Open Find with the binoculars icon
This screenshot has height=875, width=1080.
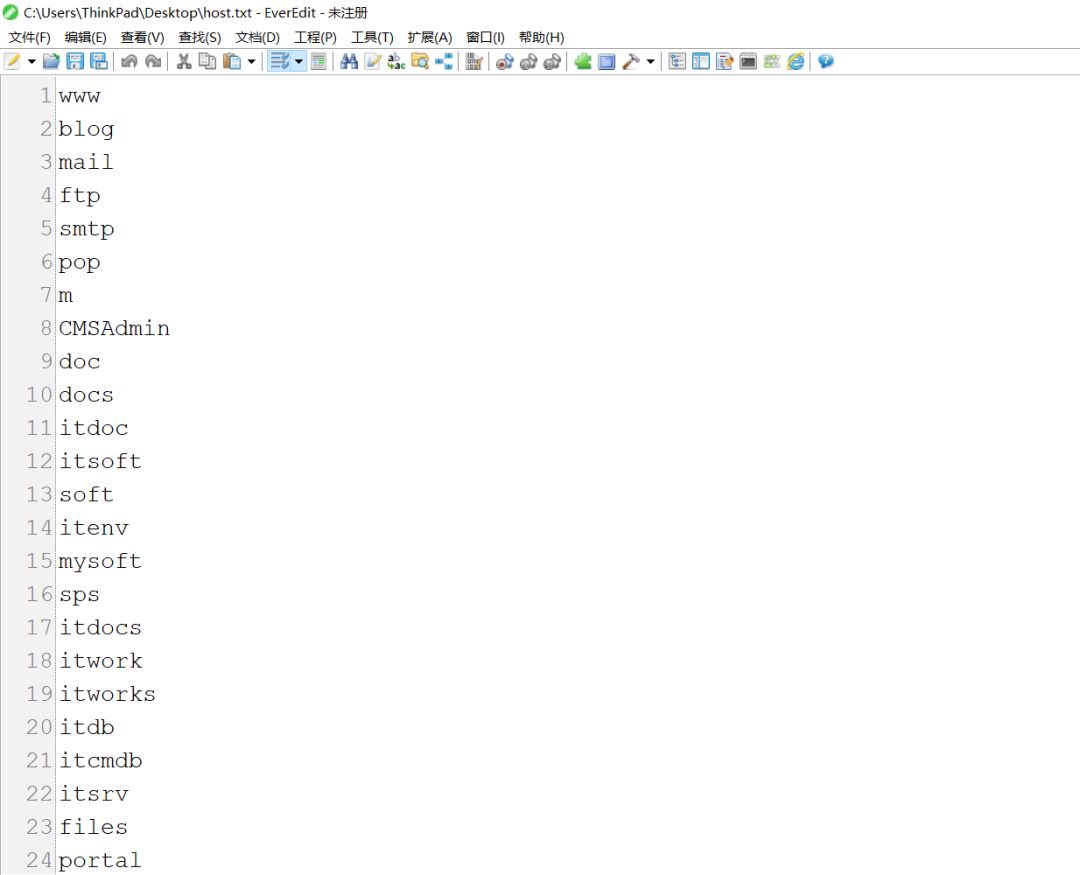[x=349, y=61]
